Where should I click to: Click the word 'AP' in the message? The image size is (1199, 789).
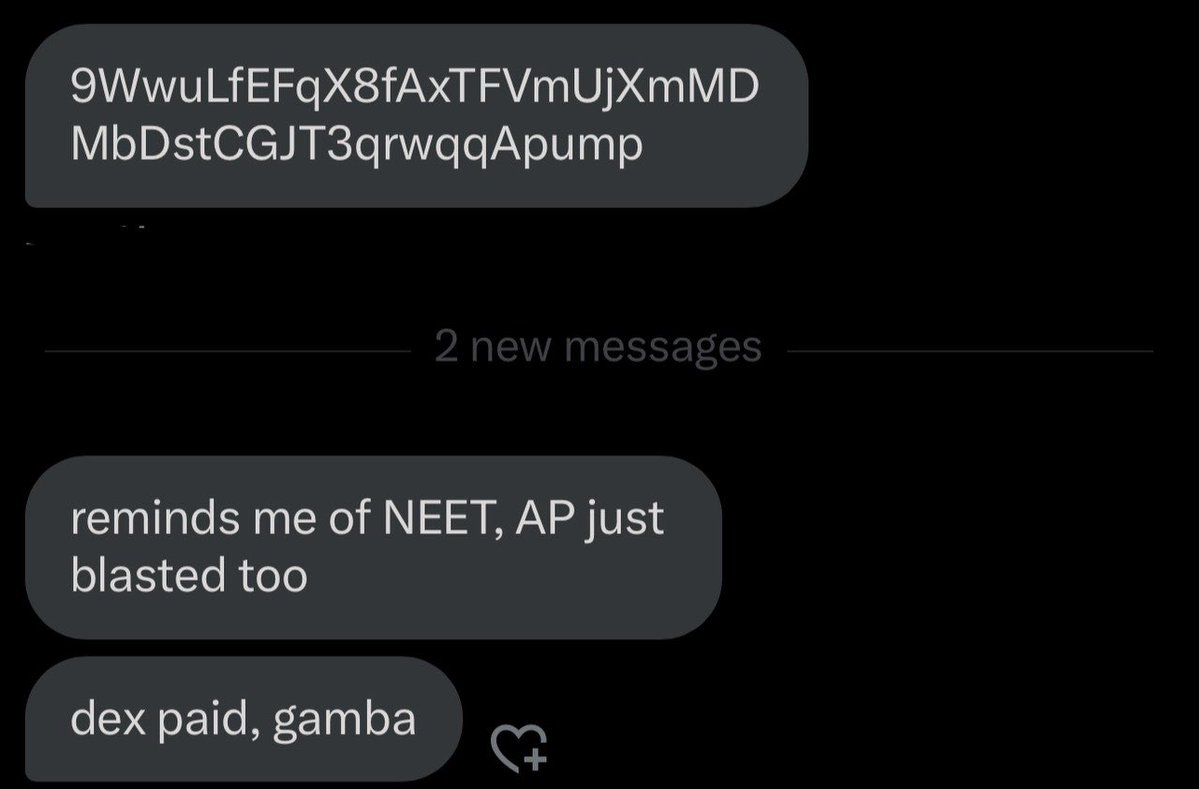click(544, 518)
